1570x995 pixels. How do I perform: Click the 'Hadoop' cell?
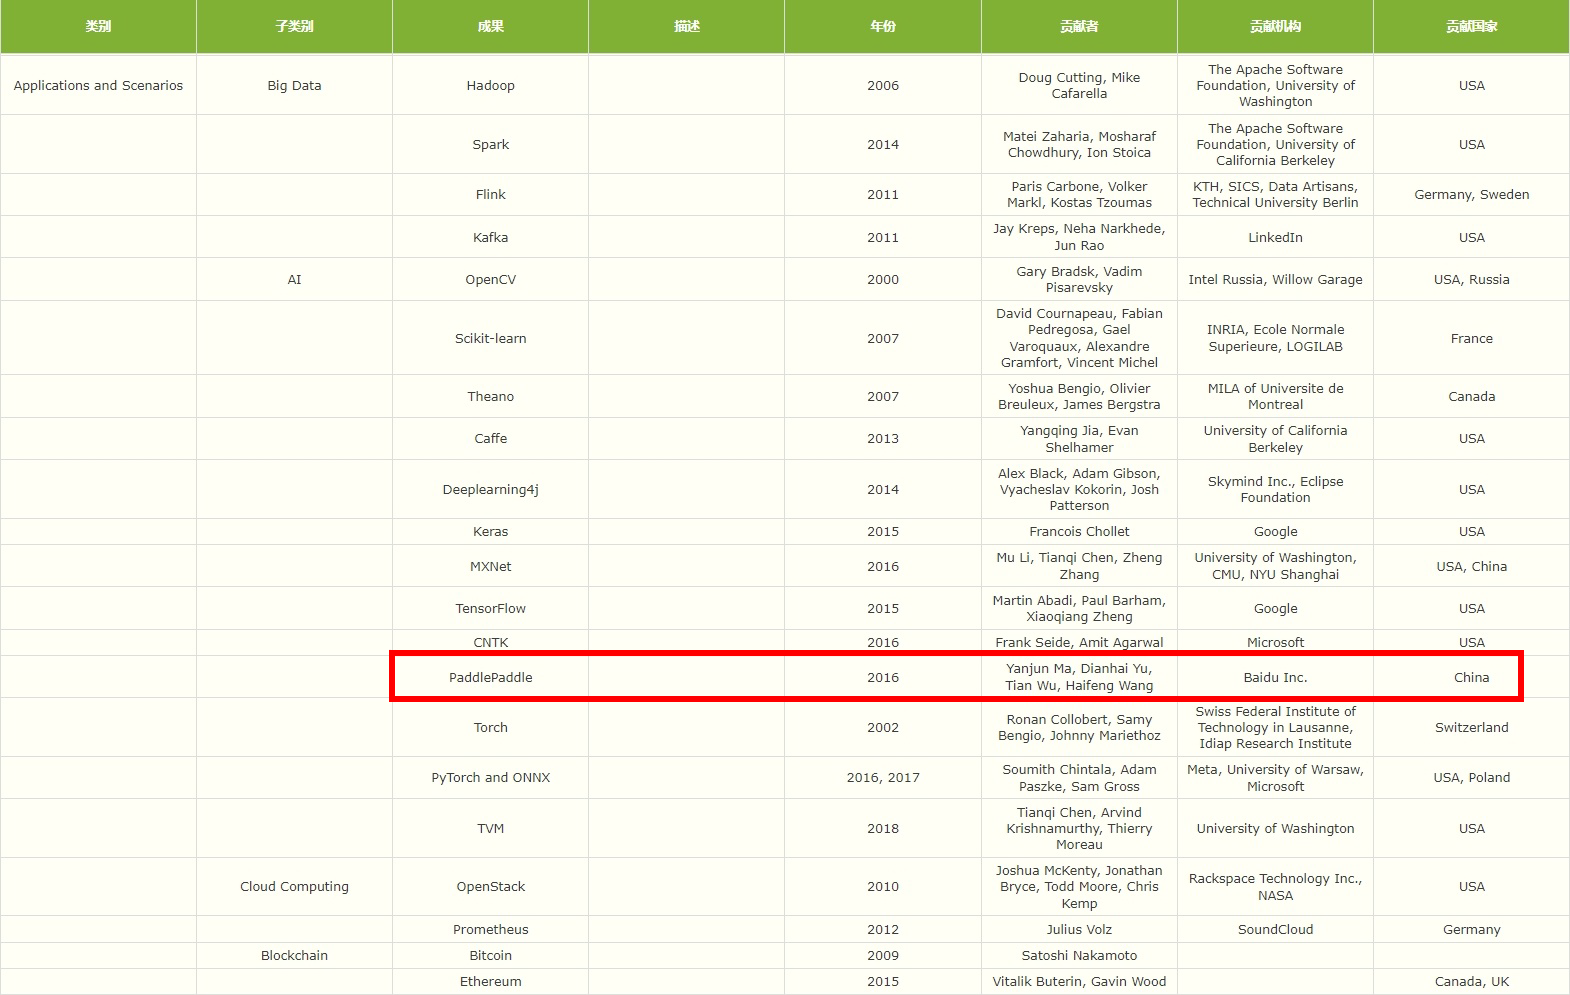point(490,85)
